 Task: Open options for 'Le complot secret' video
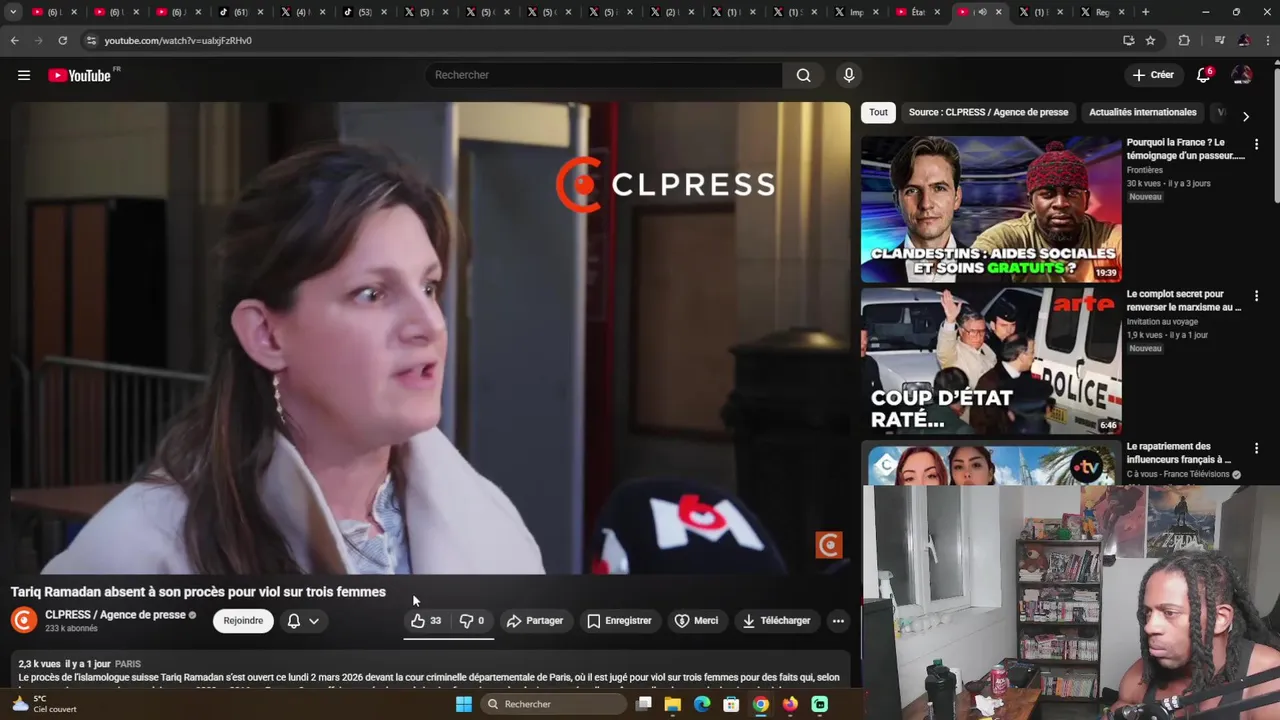click(x=1257, y=296)
